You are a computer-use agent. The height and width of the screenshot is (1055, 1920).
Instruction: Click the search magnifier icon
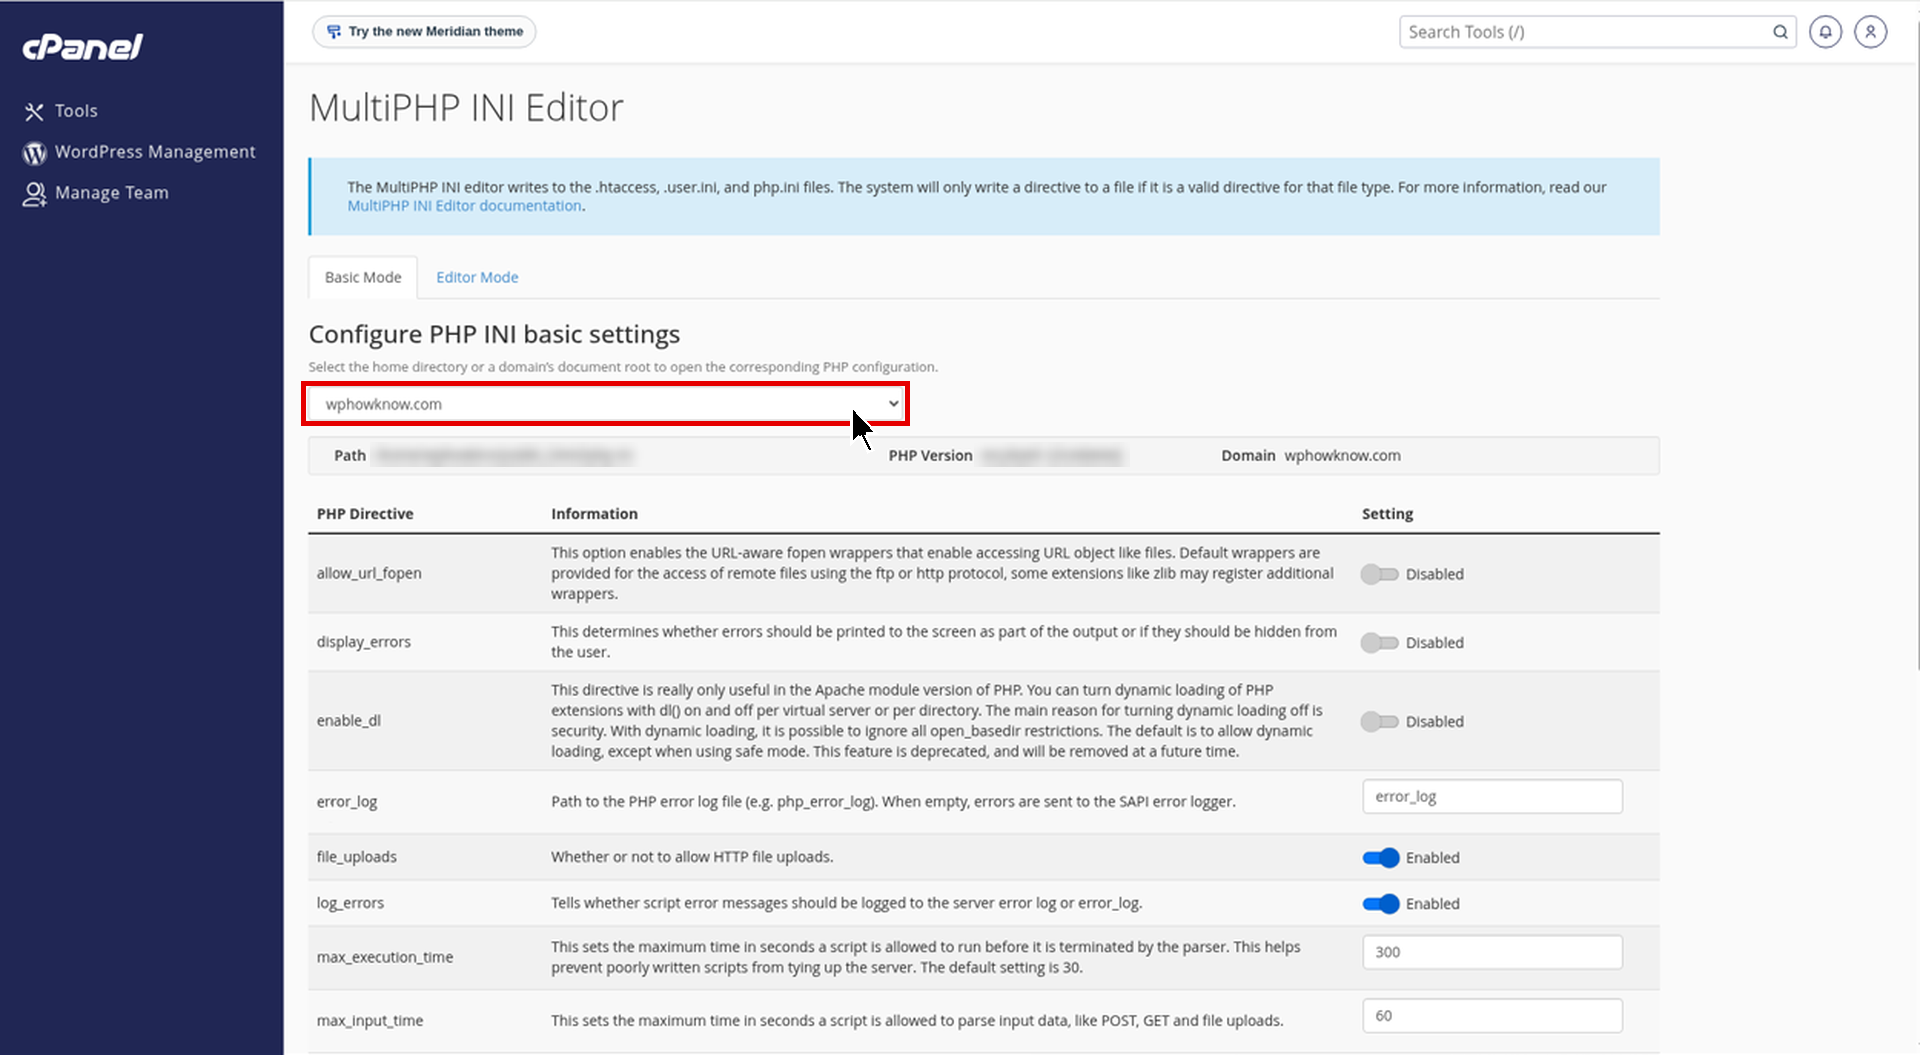(x=1780, y=32)
